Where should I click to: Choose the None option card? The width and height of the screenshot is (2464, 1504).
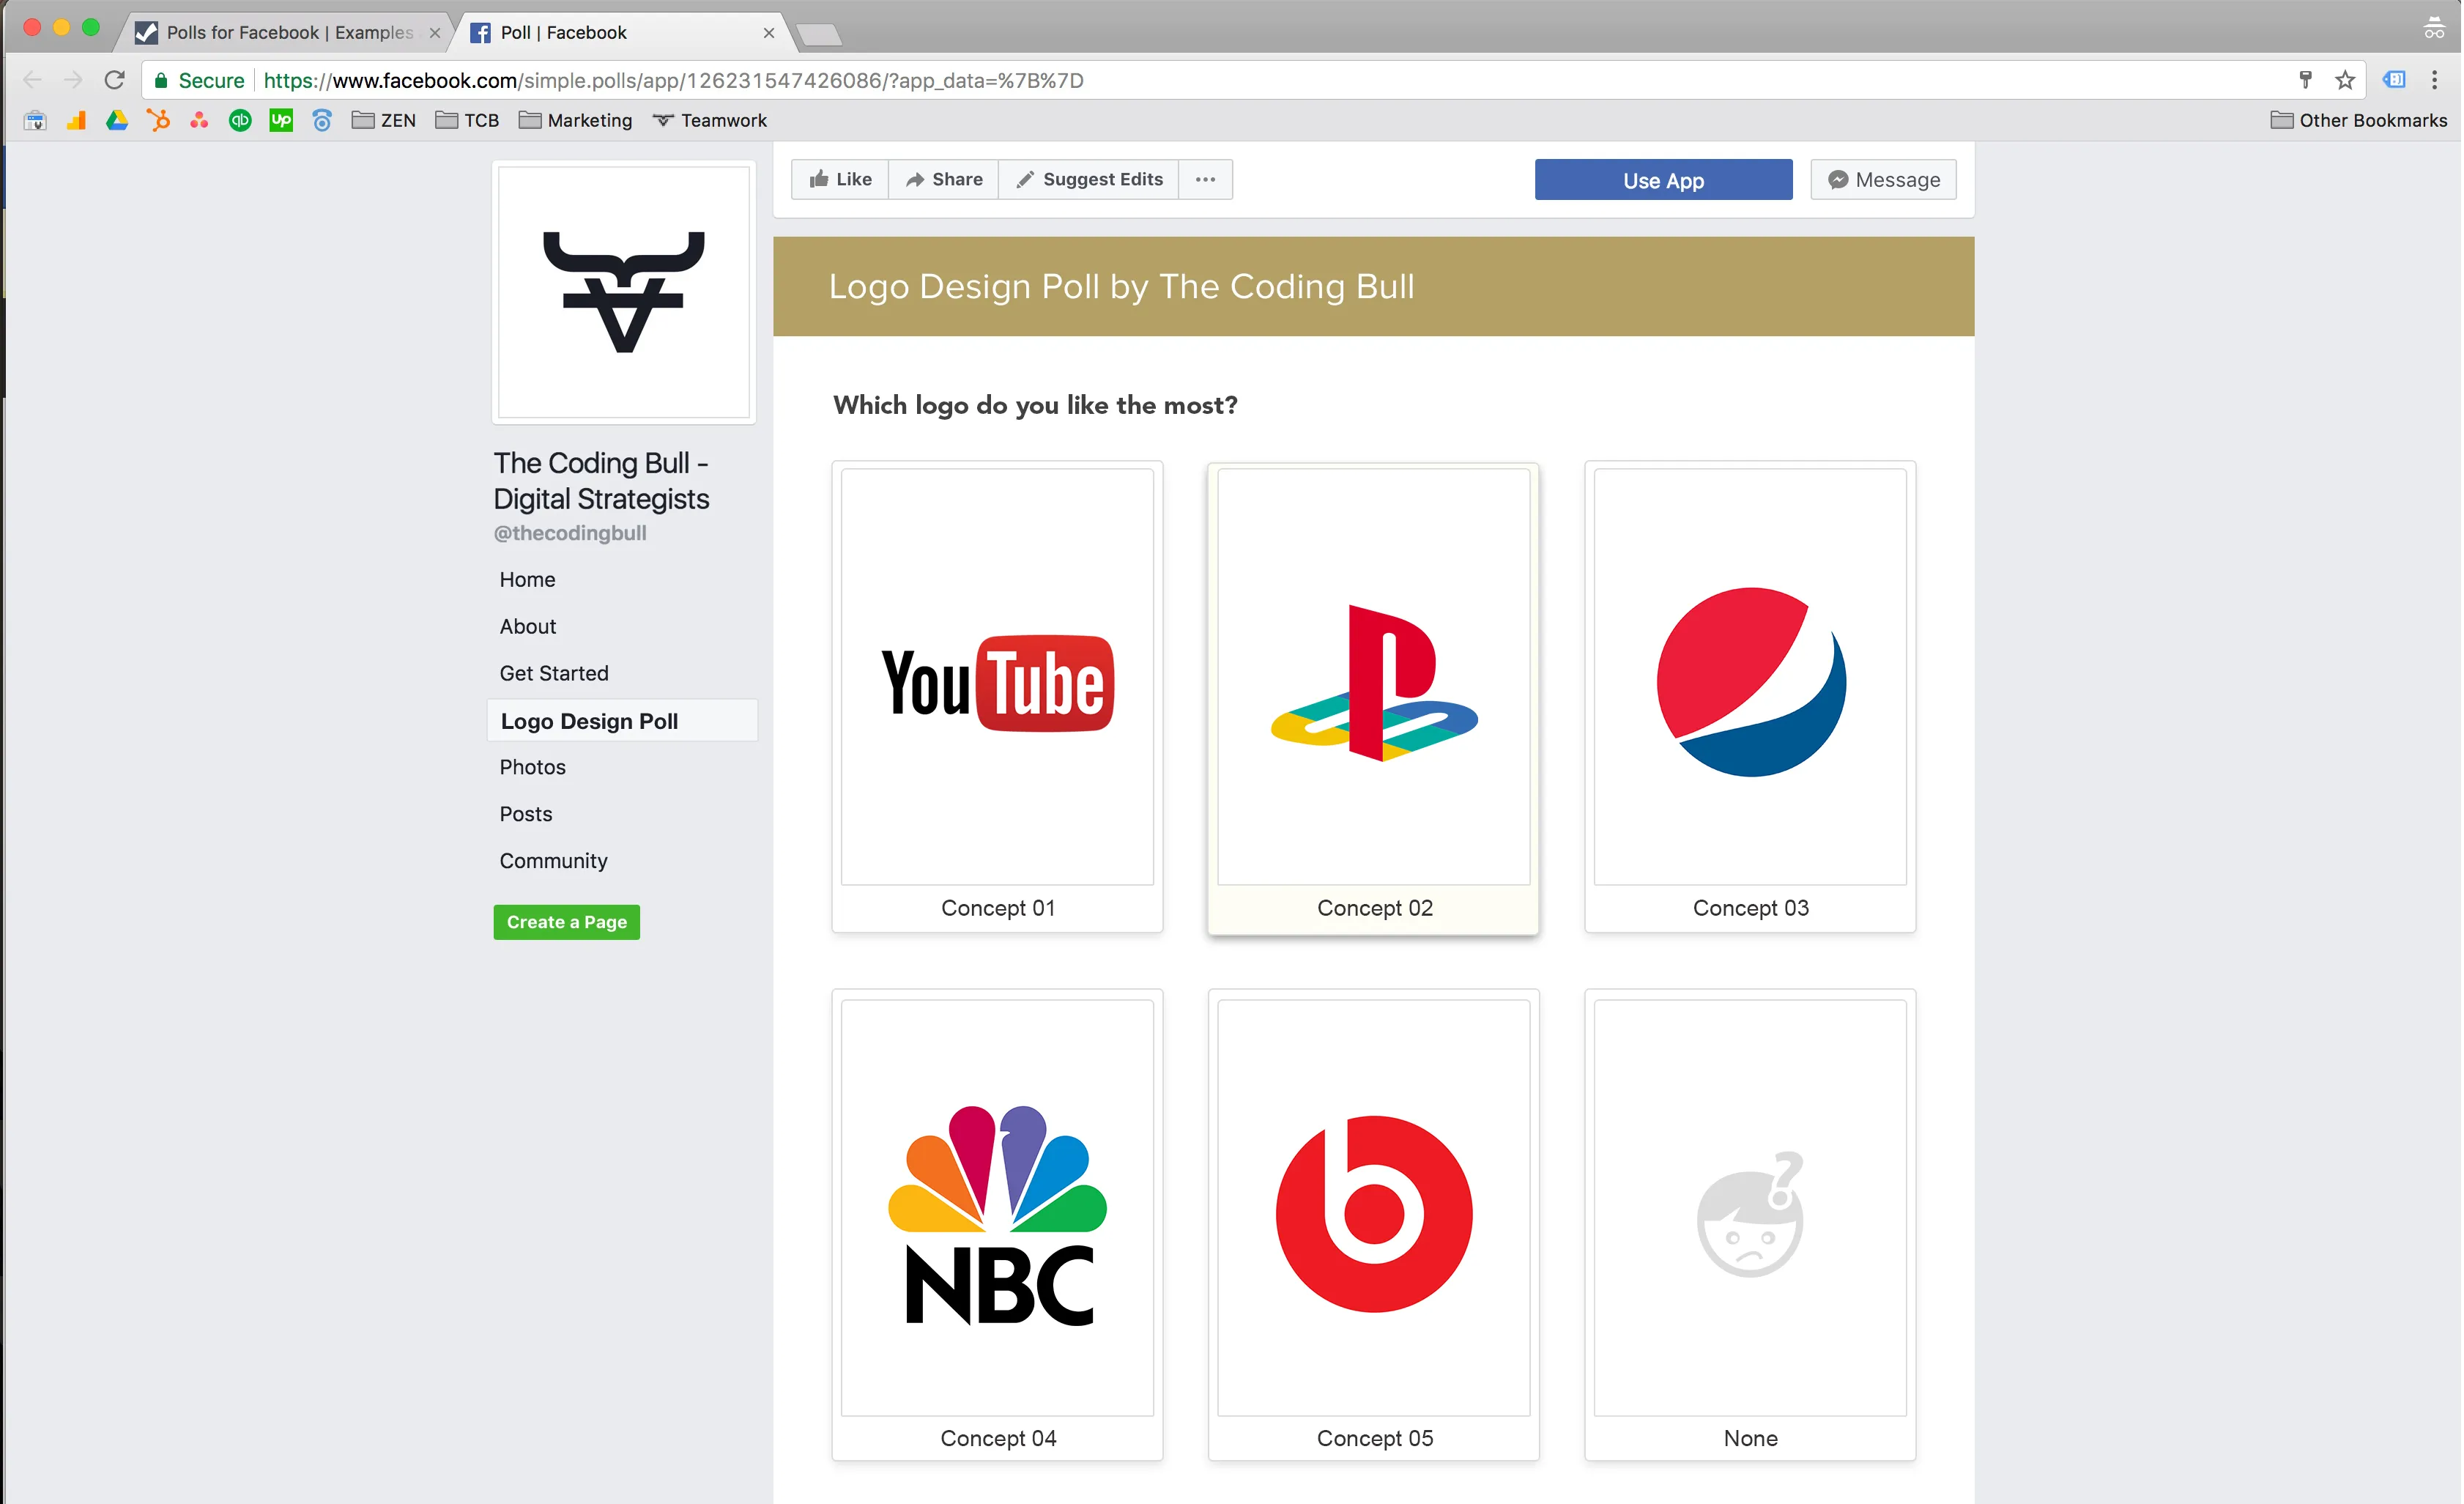pos(1750,1225)
